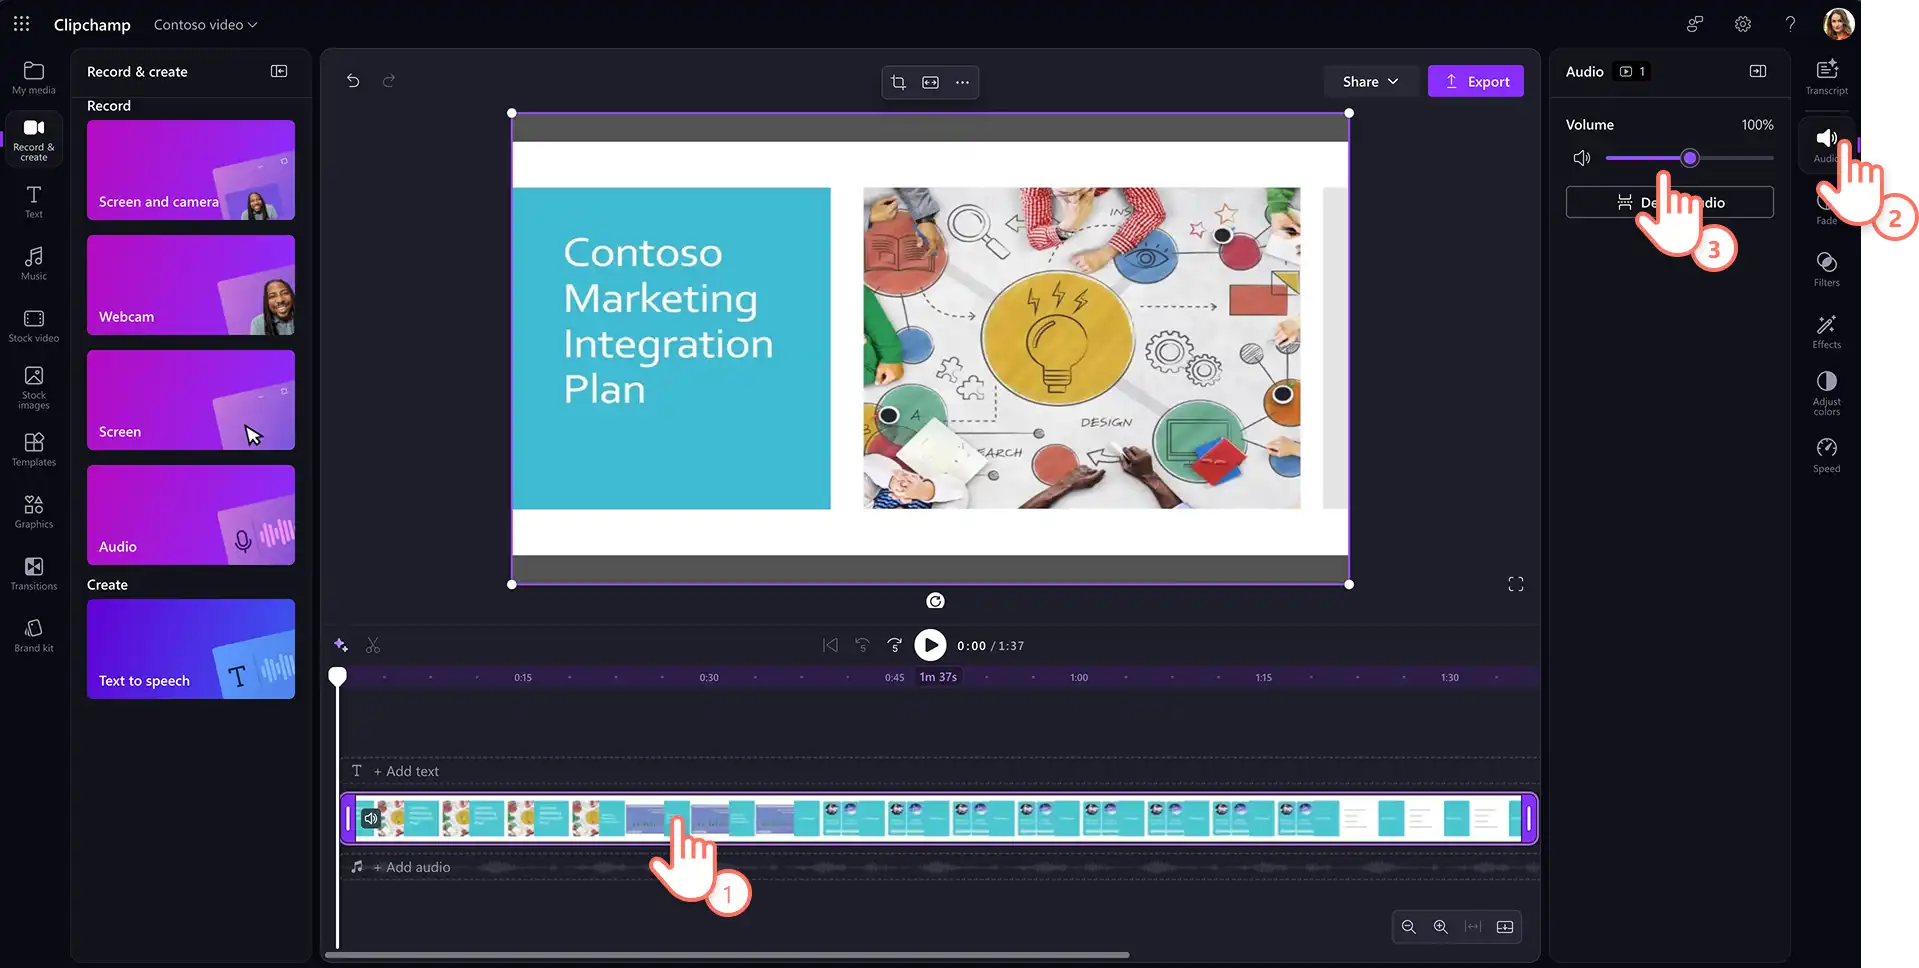Open the AI auto compose sparkle icon
This screenshot has width=1919, height=968.
pyautogui.click(x=341, y=645)
